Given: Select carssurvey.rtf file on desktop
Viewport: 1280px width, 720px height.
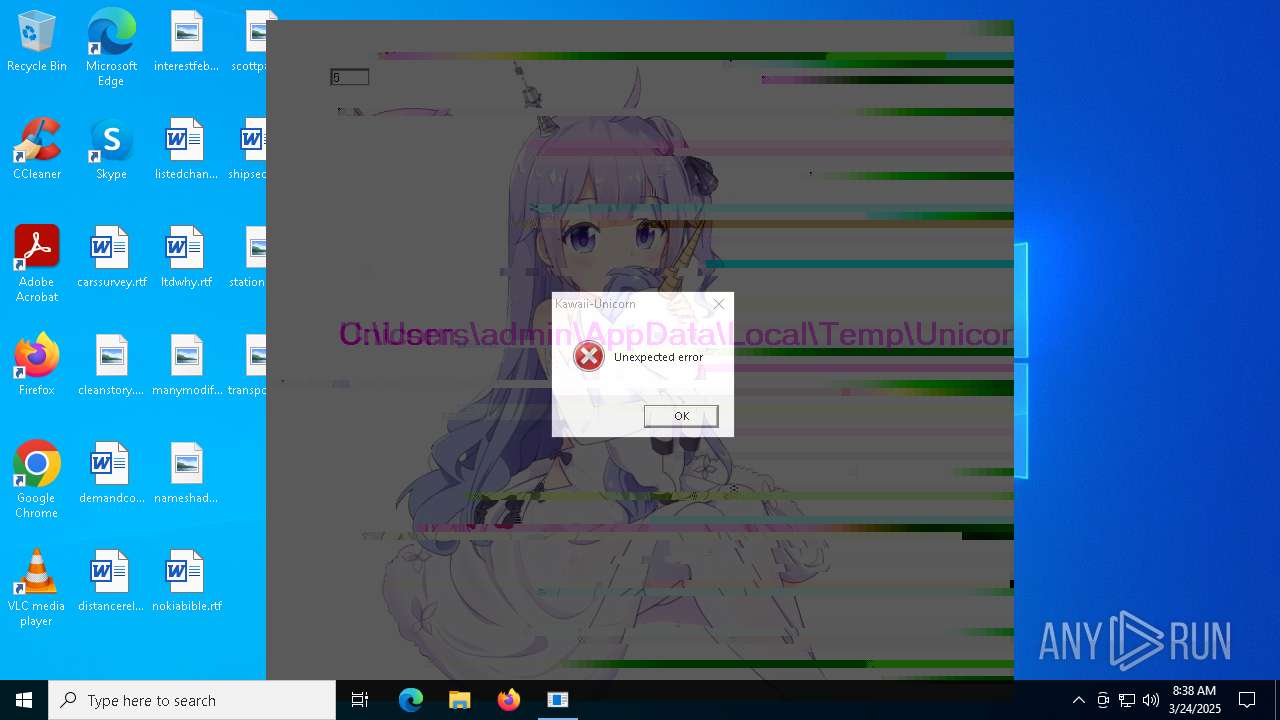Looking at the screenshot, I should tap(111, 258).
